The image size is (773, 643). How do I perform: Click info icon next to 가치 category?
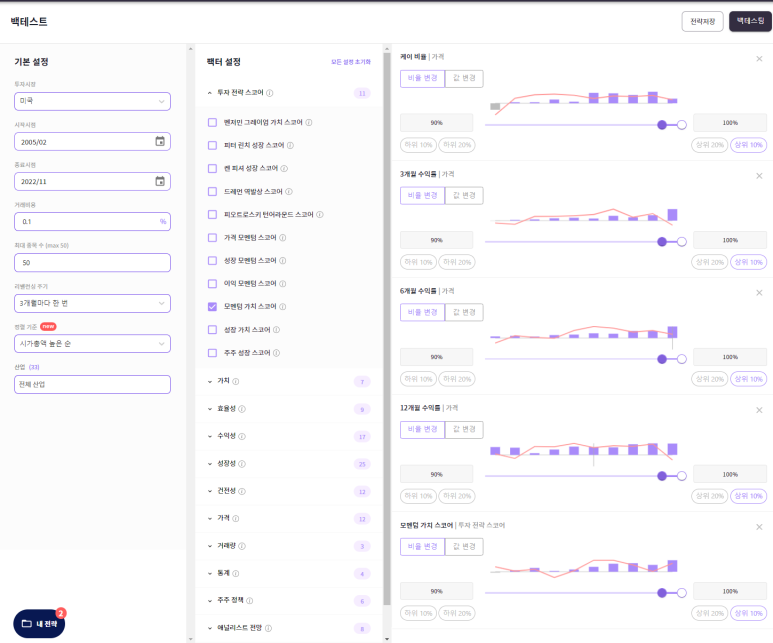(236, 381)
